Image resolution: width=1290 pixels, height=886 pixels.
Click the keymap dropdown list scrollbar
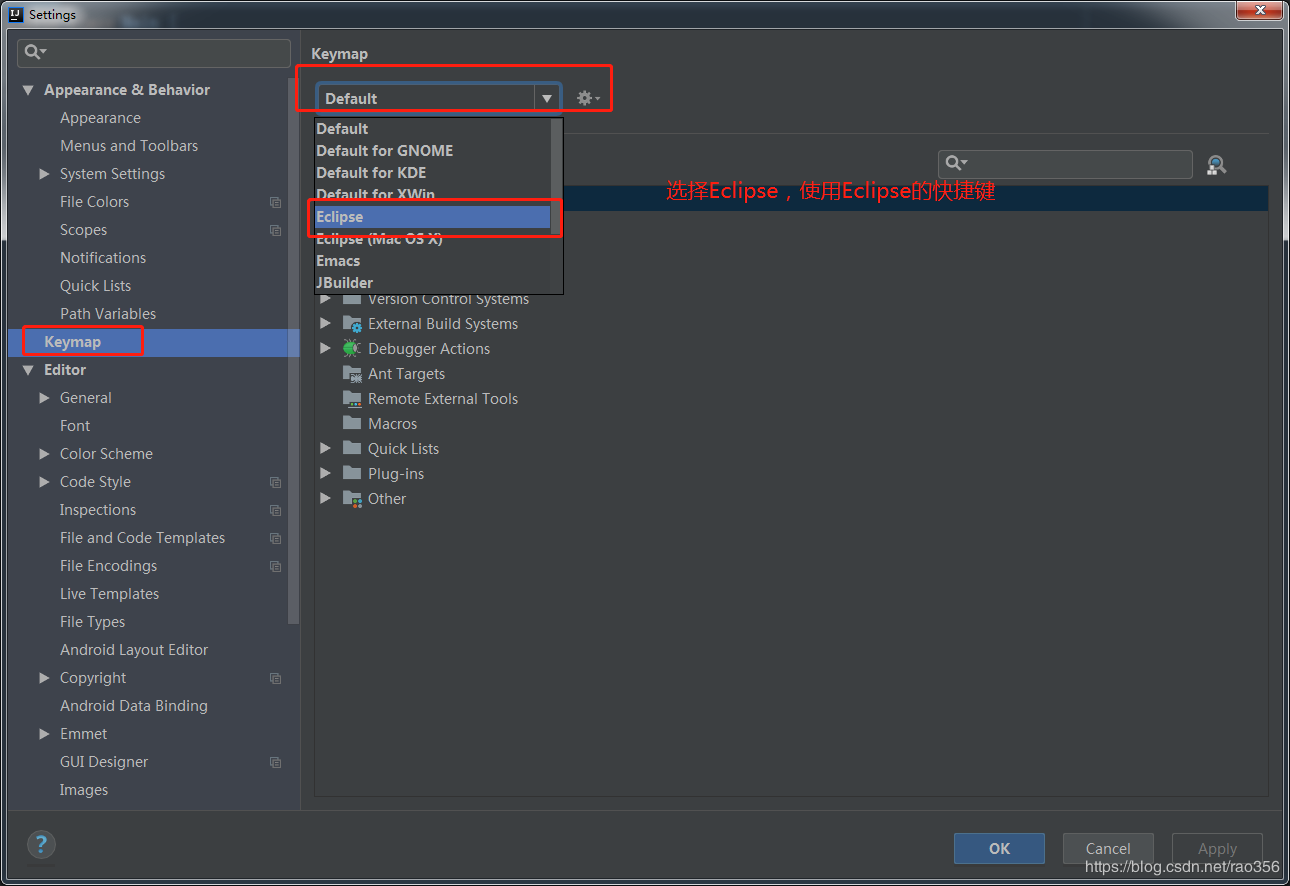coord(556,177)
